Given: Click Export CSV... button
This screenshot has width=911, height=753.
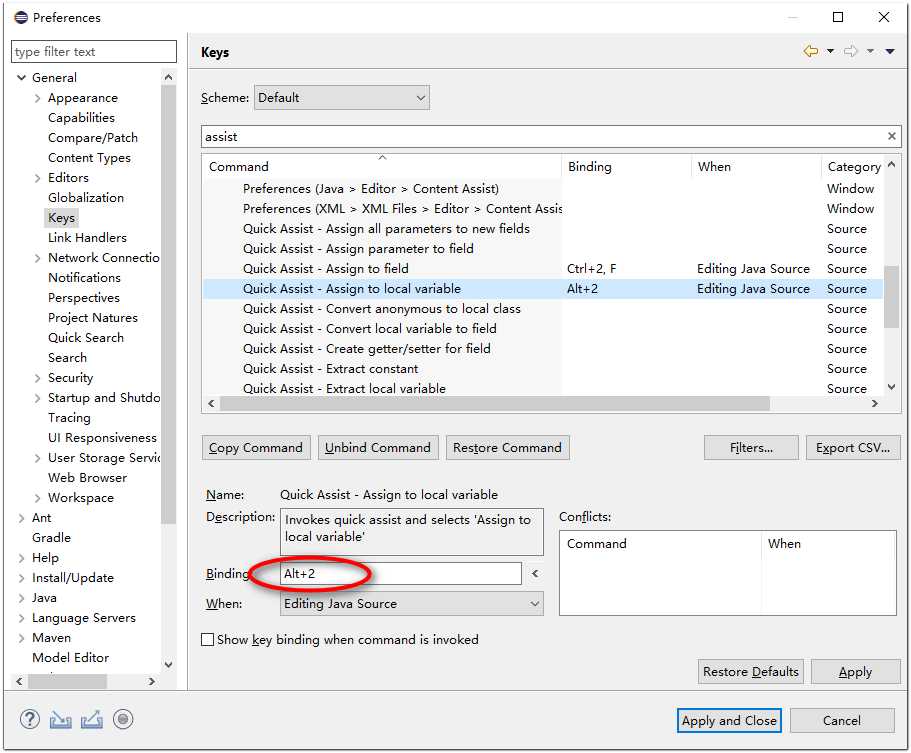Looking at the screenshot, I should tap(853, 448).
